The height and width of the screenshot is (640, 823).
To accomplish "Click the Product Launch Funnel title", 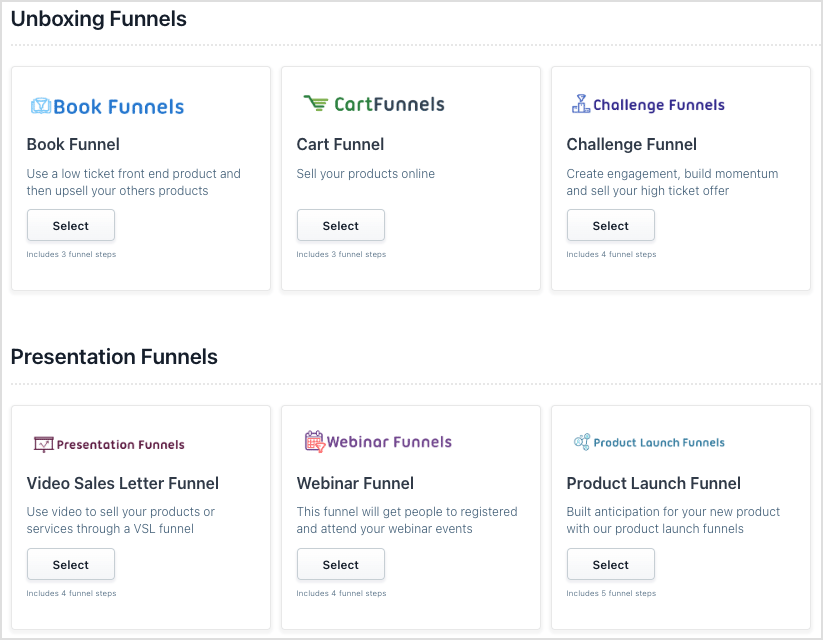I will 653,483.
